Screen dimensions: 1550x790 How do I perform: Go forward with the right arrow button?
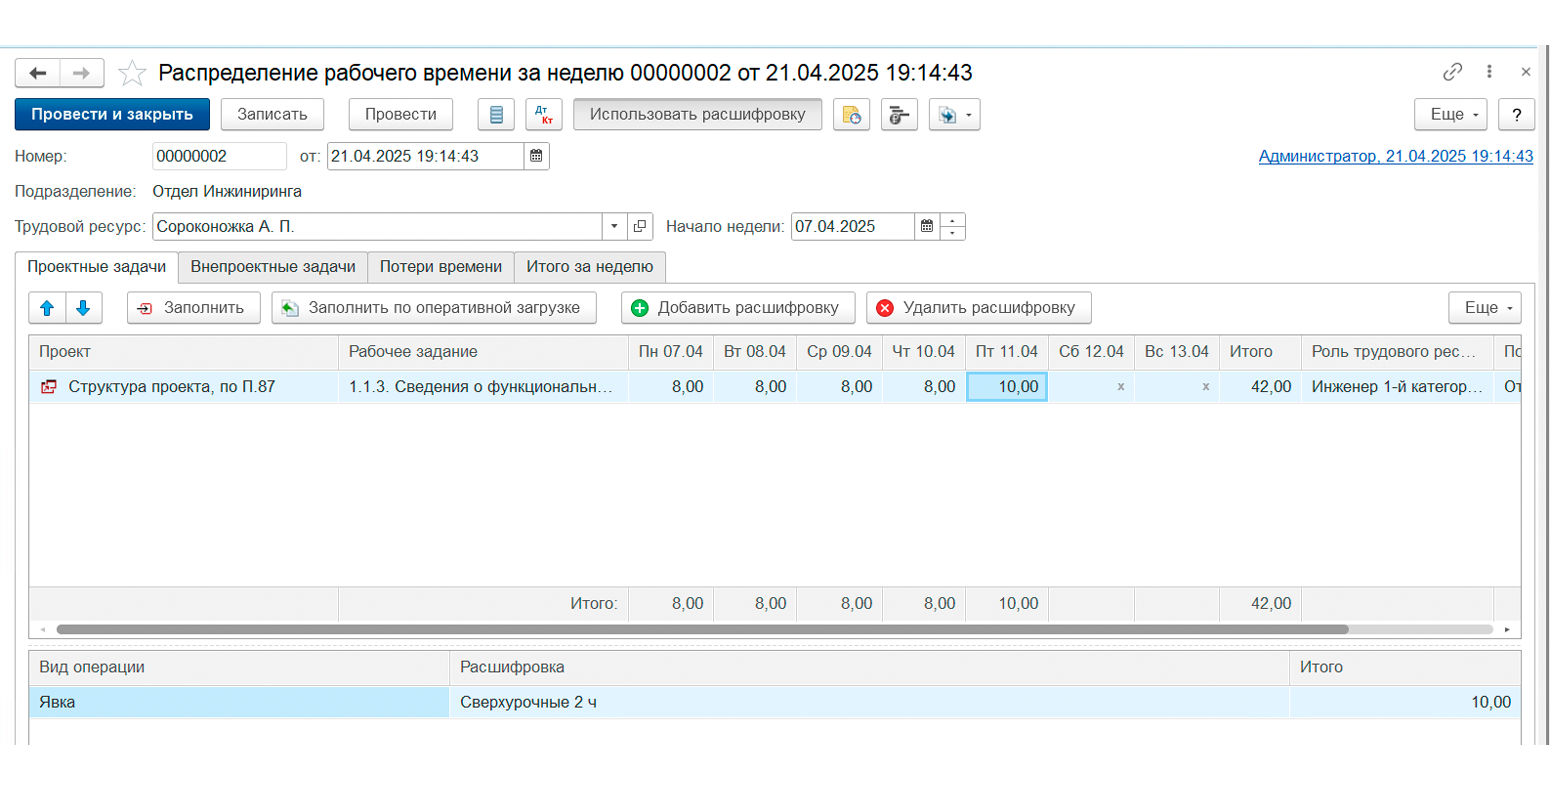point(82,73)
